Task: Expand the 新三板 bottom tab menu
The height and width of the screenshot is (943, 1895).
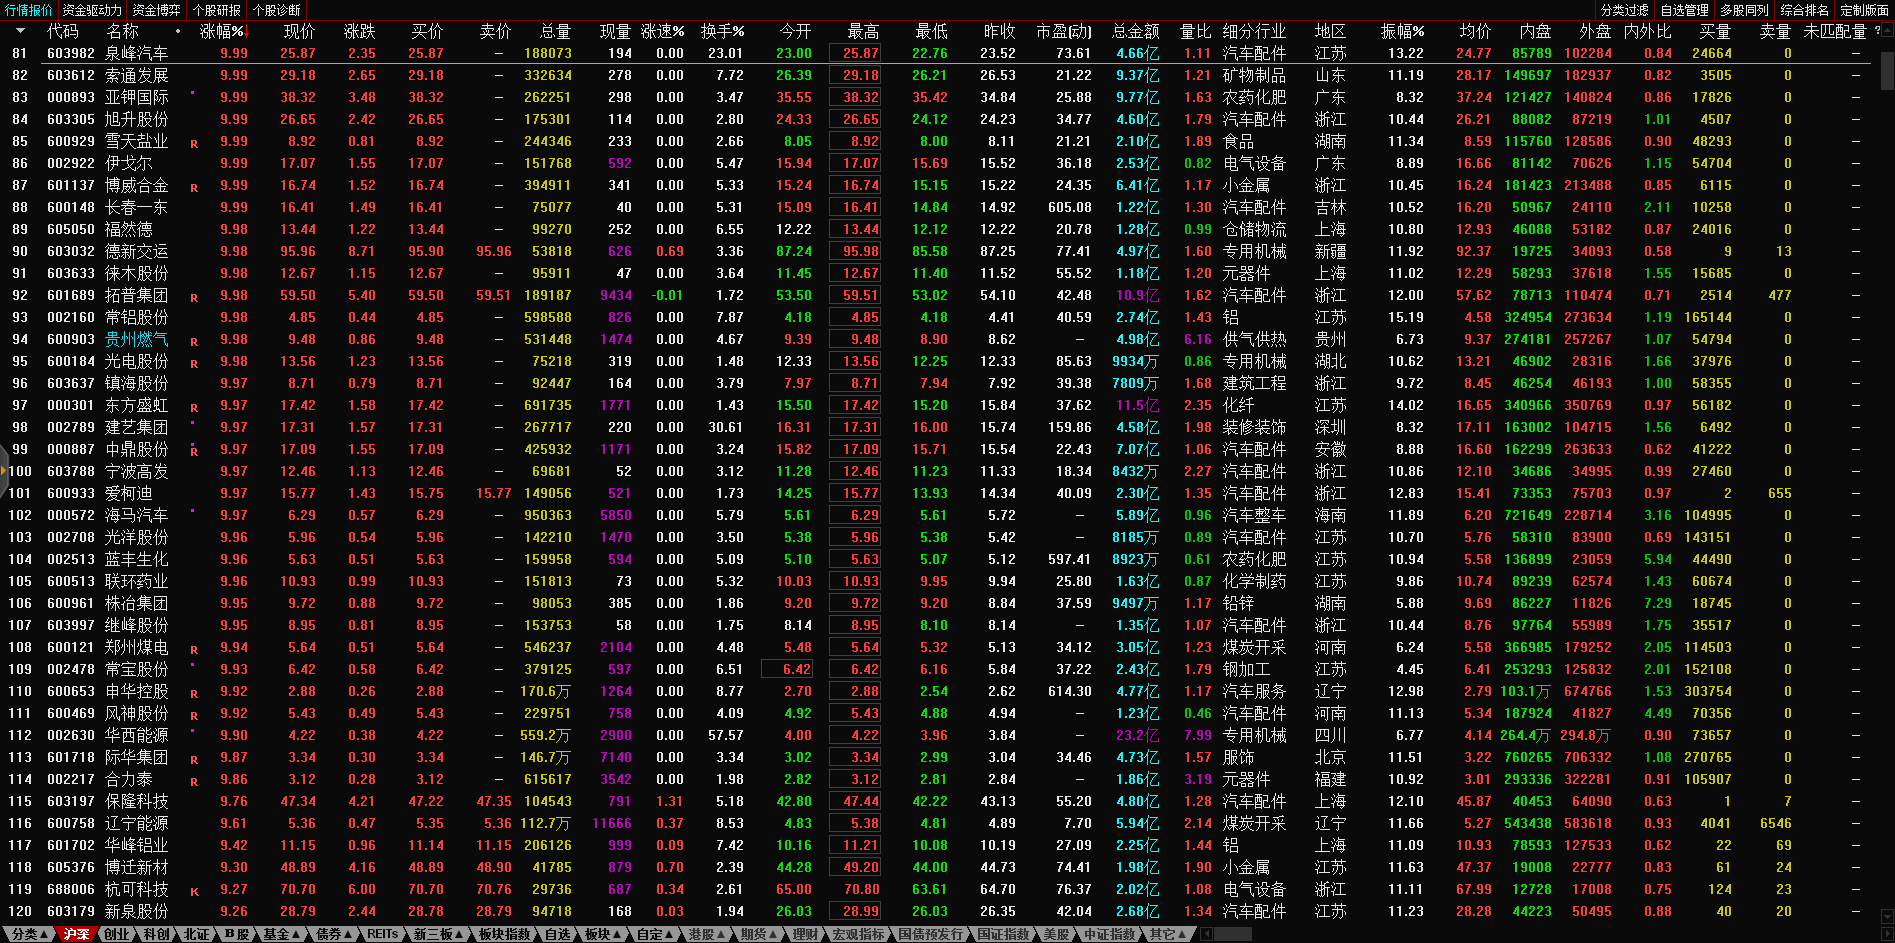Action: click(x=439, y=934)
